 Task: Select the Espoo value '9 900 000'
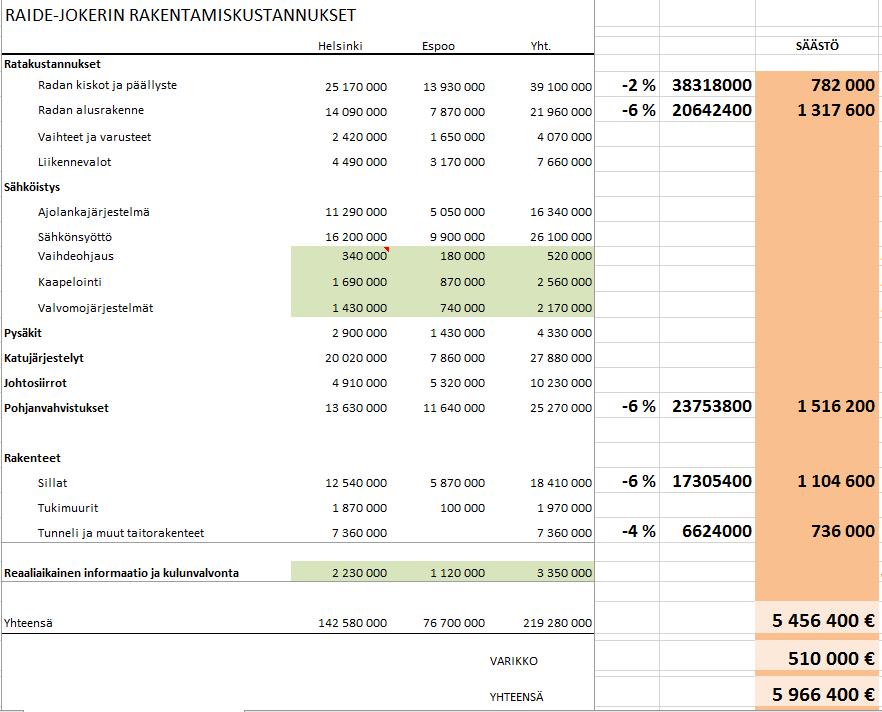point(457,237)
